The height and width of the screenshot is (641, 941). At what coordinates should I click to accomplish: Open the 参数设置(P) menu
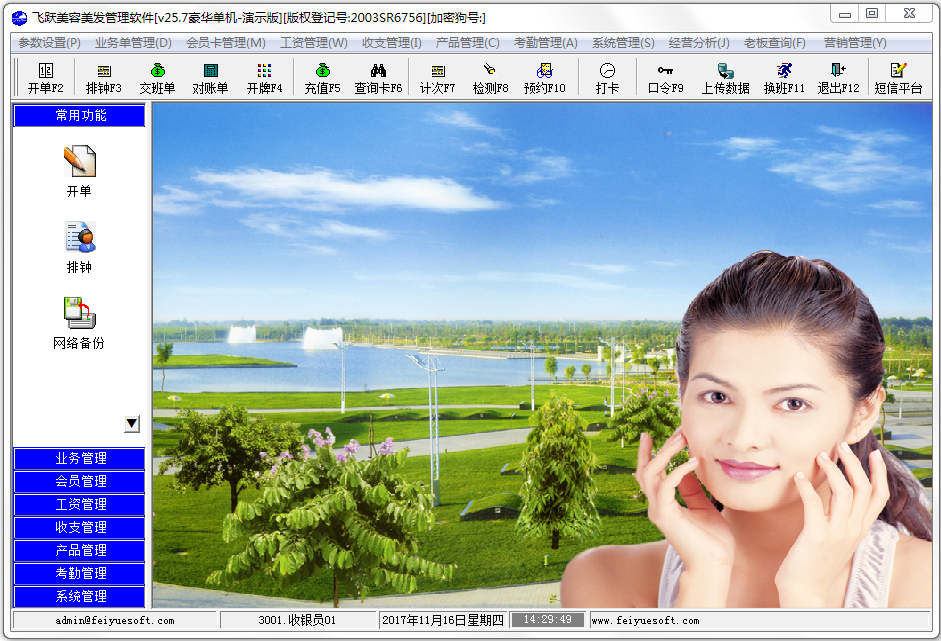pyautogui.click(x=49, y=43)
